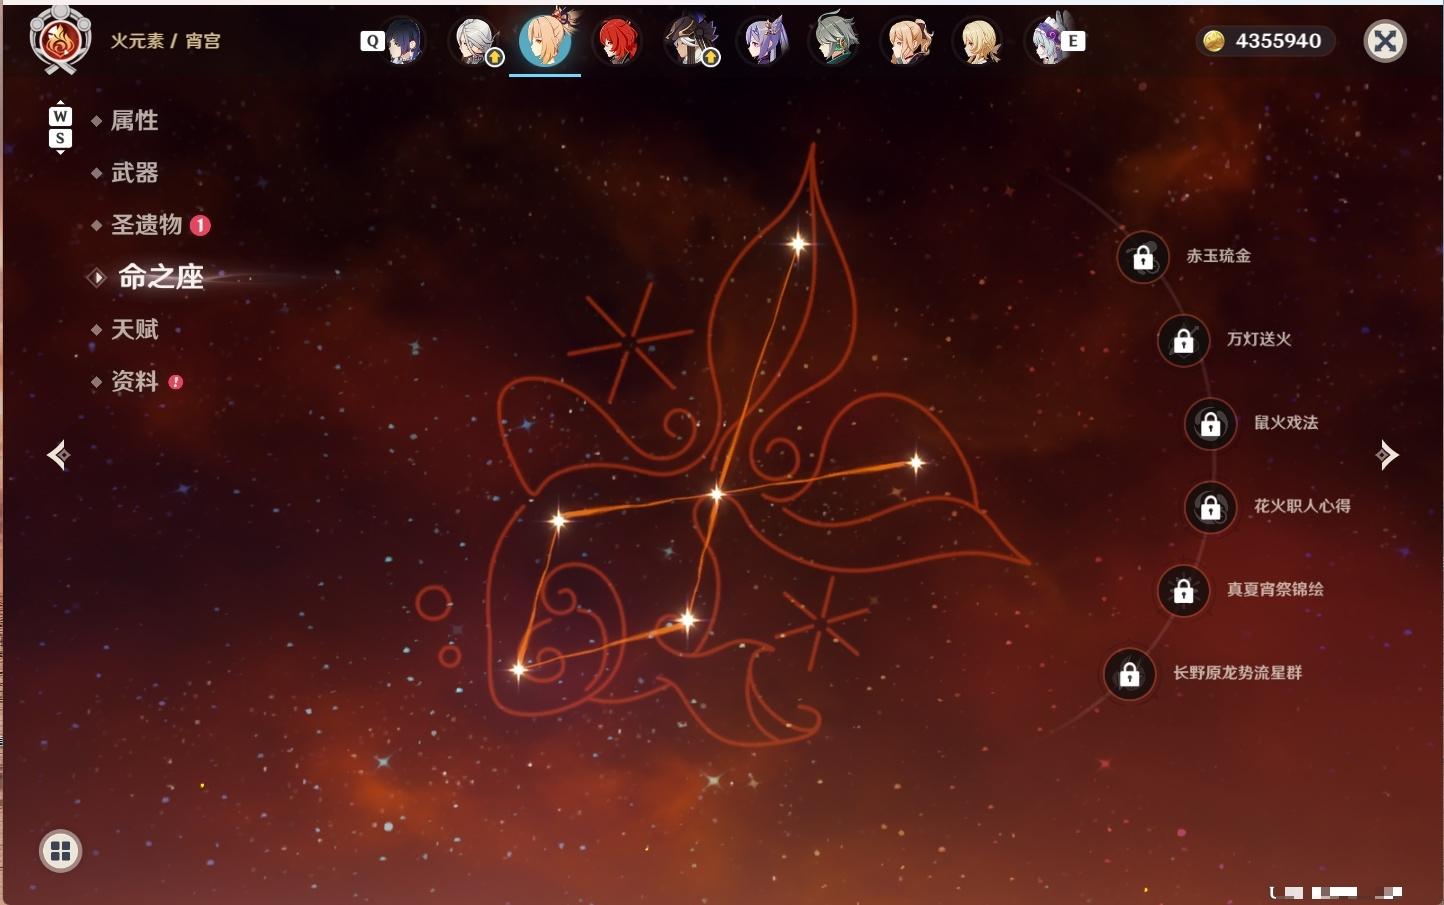The height and width of the screenshot is (905, 1444).
Task: Open the 真夏宵祭锦绘 lock icon
Action: (x=1183, y=590)
